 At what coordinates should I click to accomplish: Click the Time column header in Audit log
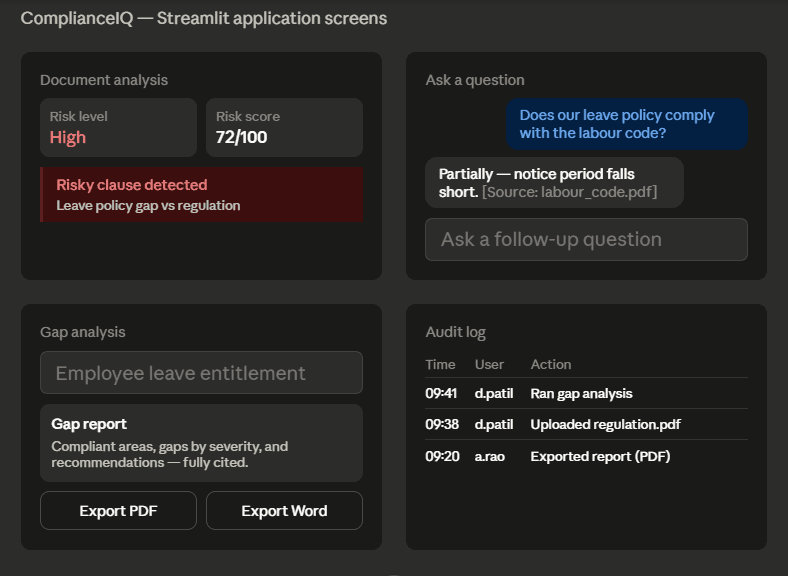[440, 364]
